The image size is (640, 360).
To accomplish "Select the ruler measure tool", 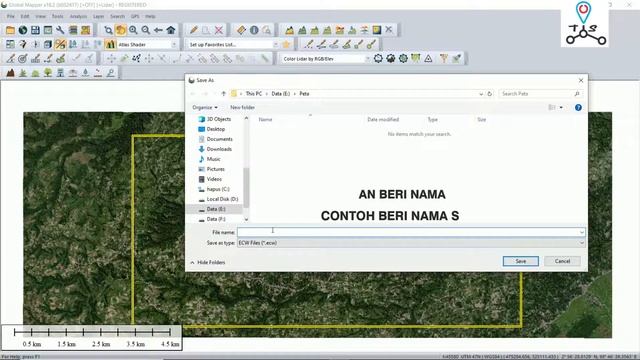I will click(241, 30).
